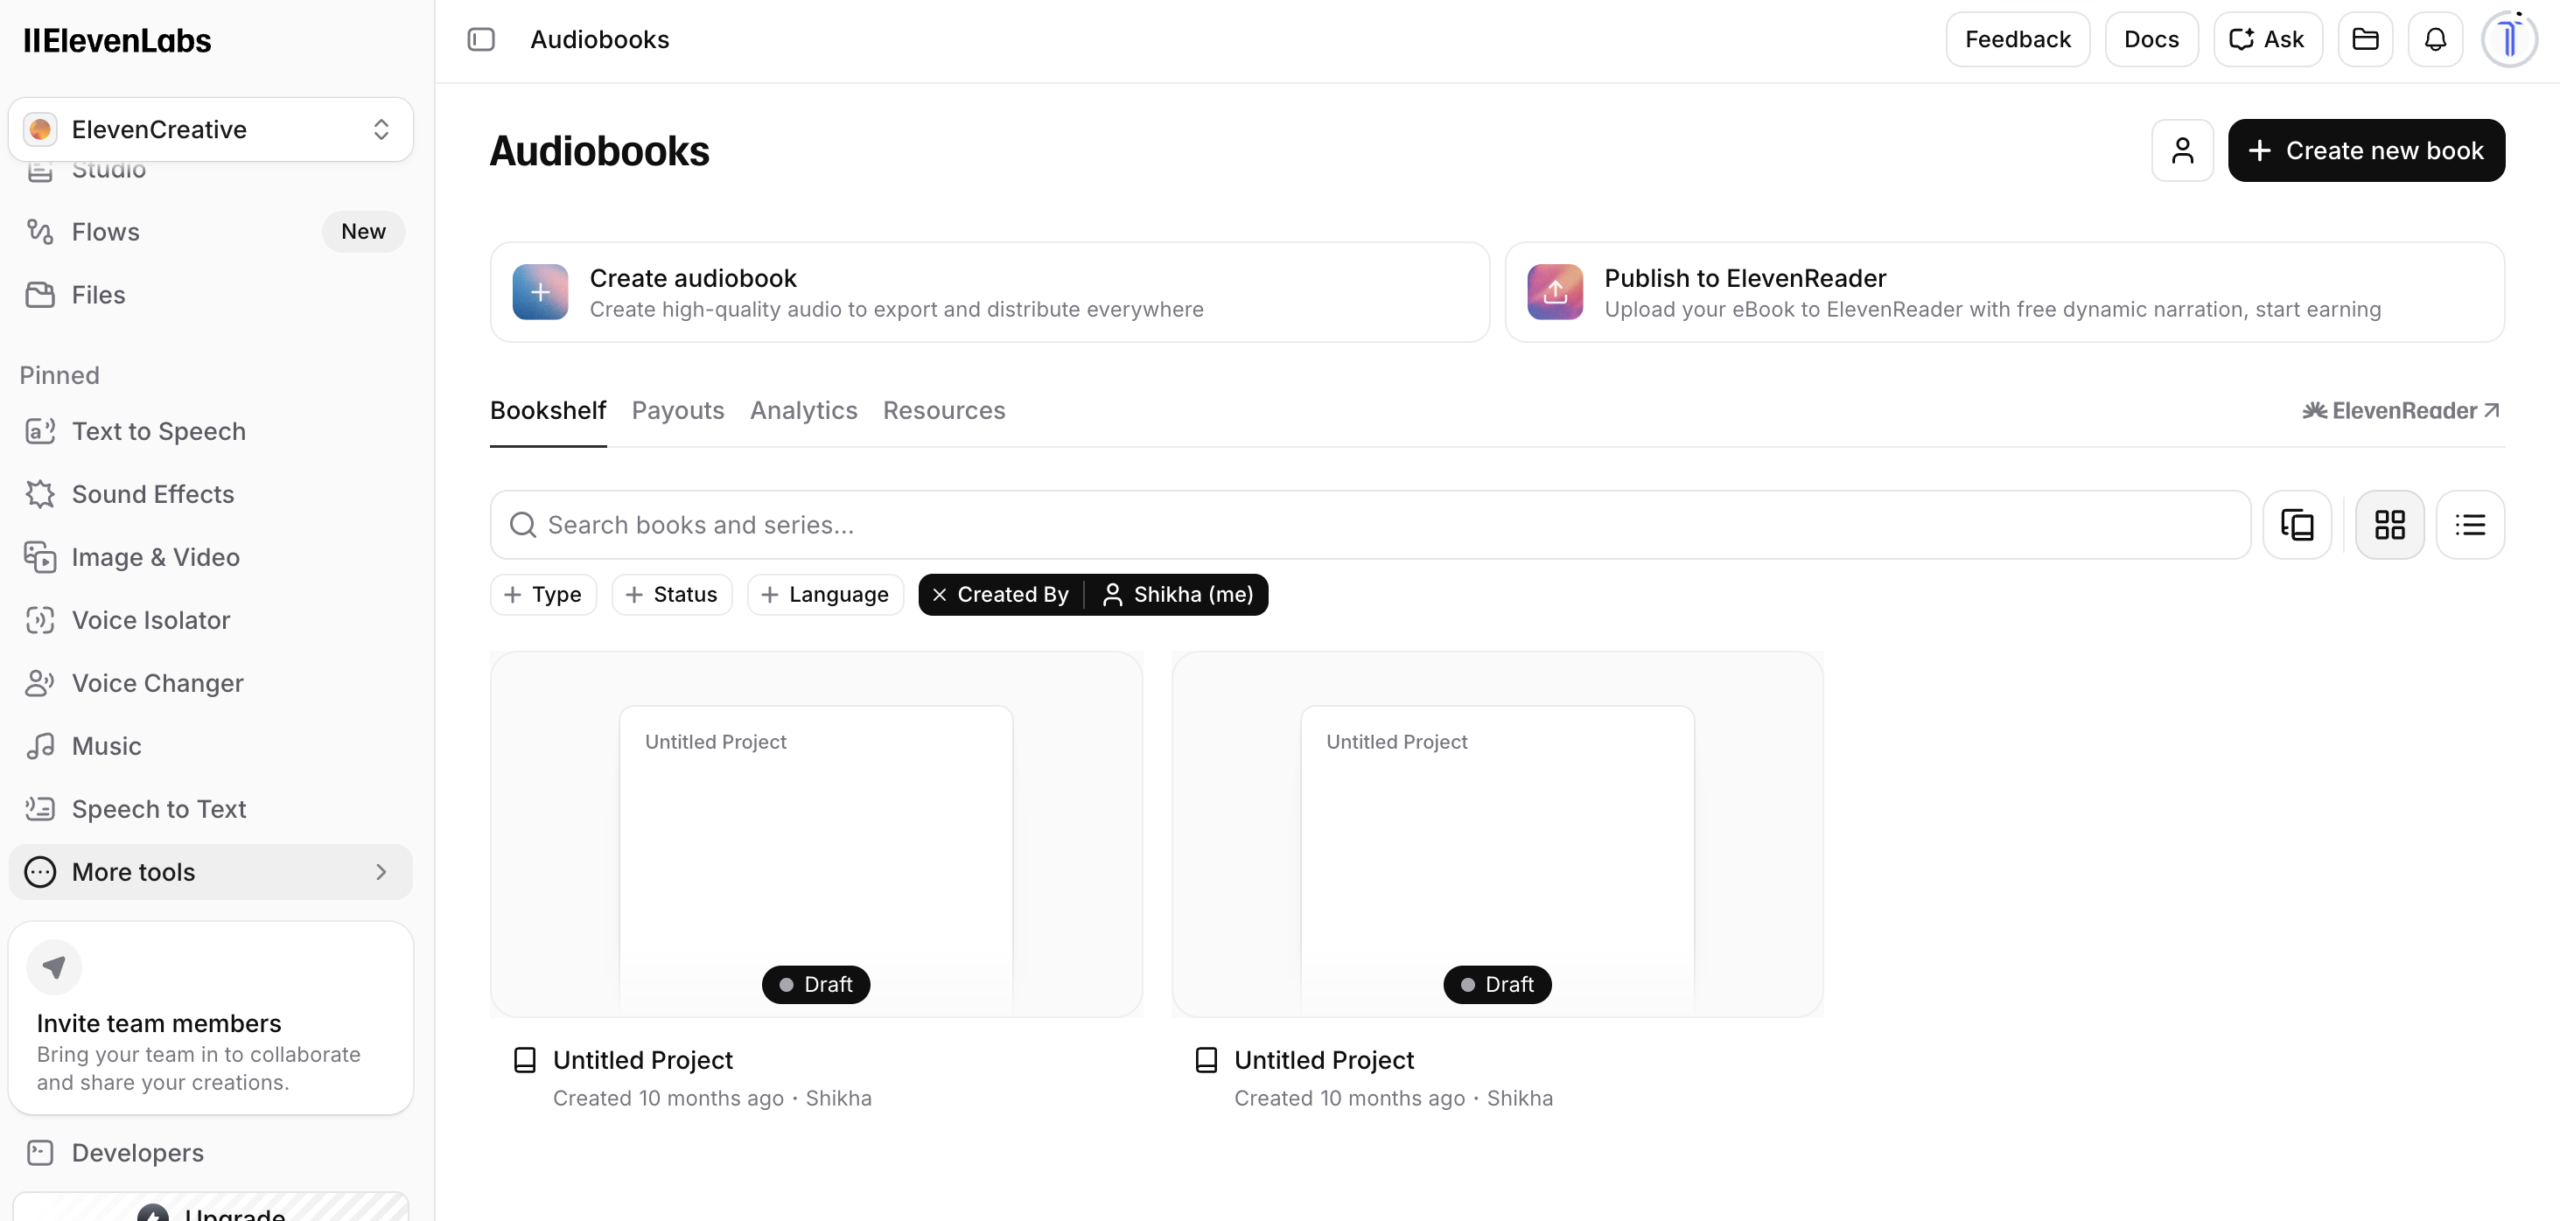The height and width of the screenshot is (1221, 2560).
Task: Collapse sidebar with the panel toggle icon
Action: (x=481, y=39)
